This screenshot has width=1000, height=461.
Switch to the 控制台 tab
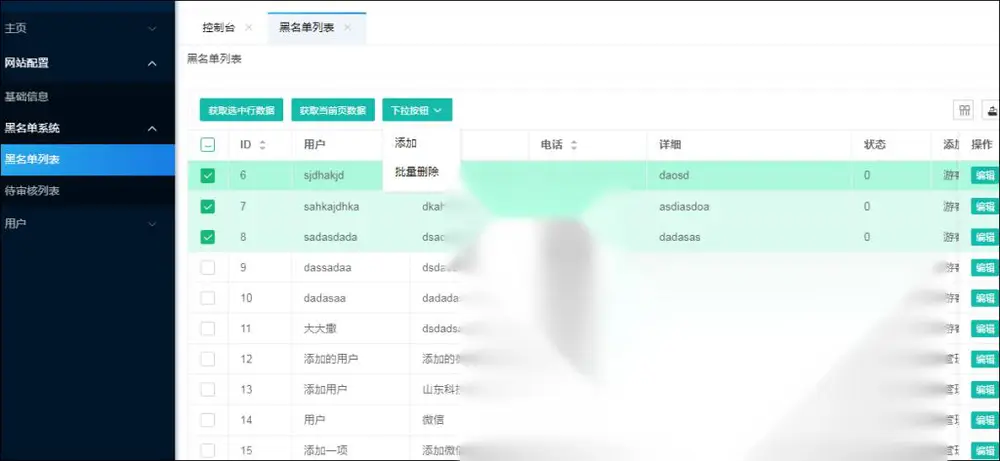(x=219, y=27)
